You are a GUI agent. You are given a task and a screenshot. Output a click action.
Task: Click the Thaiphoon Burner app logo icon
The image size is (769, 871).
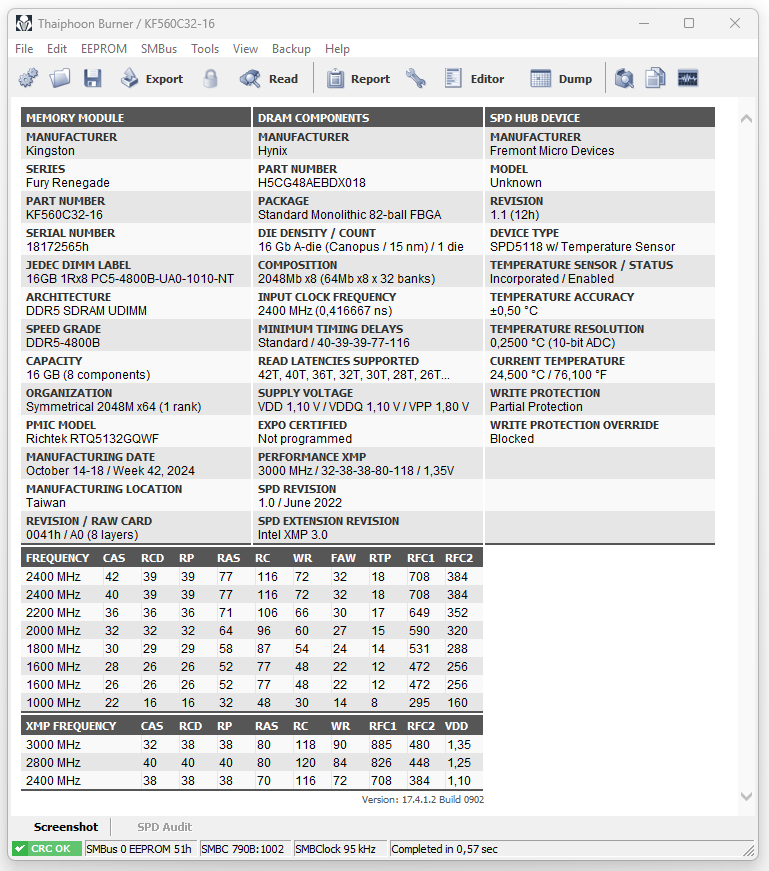(x=24, y=23)
